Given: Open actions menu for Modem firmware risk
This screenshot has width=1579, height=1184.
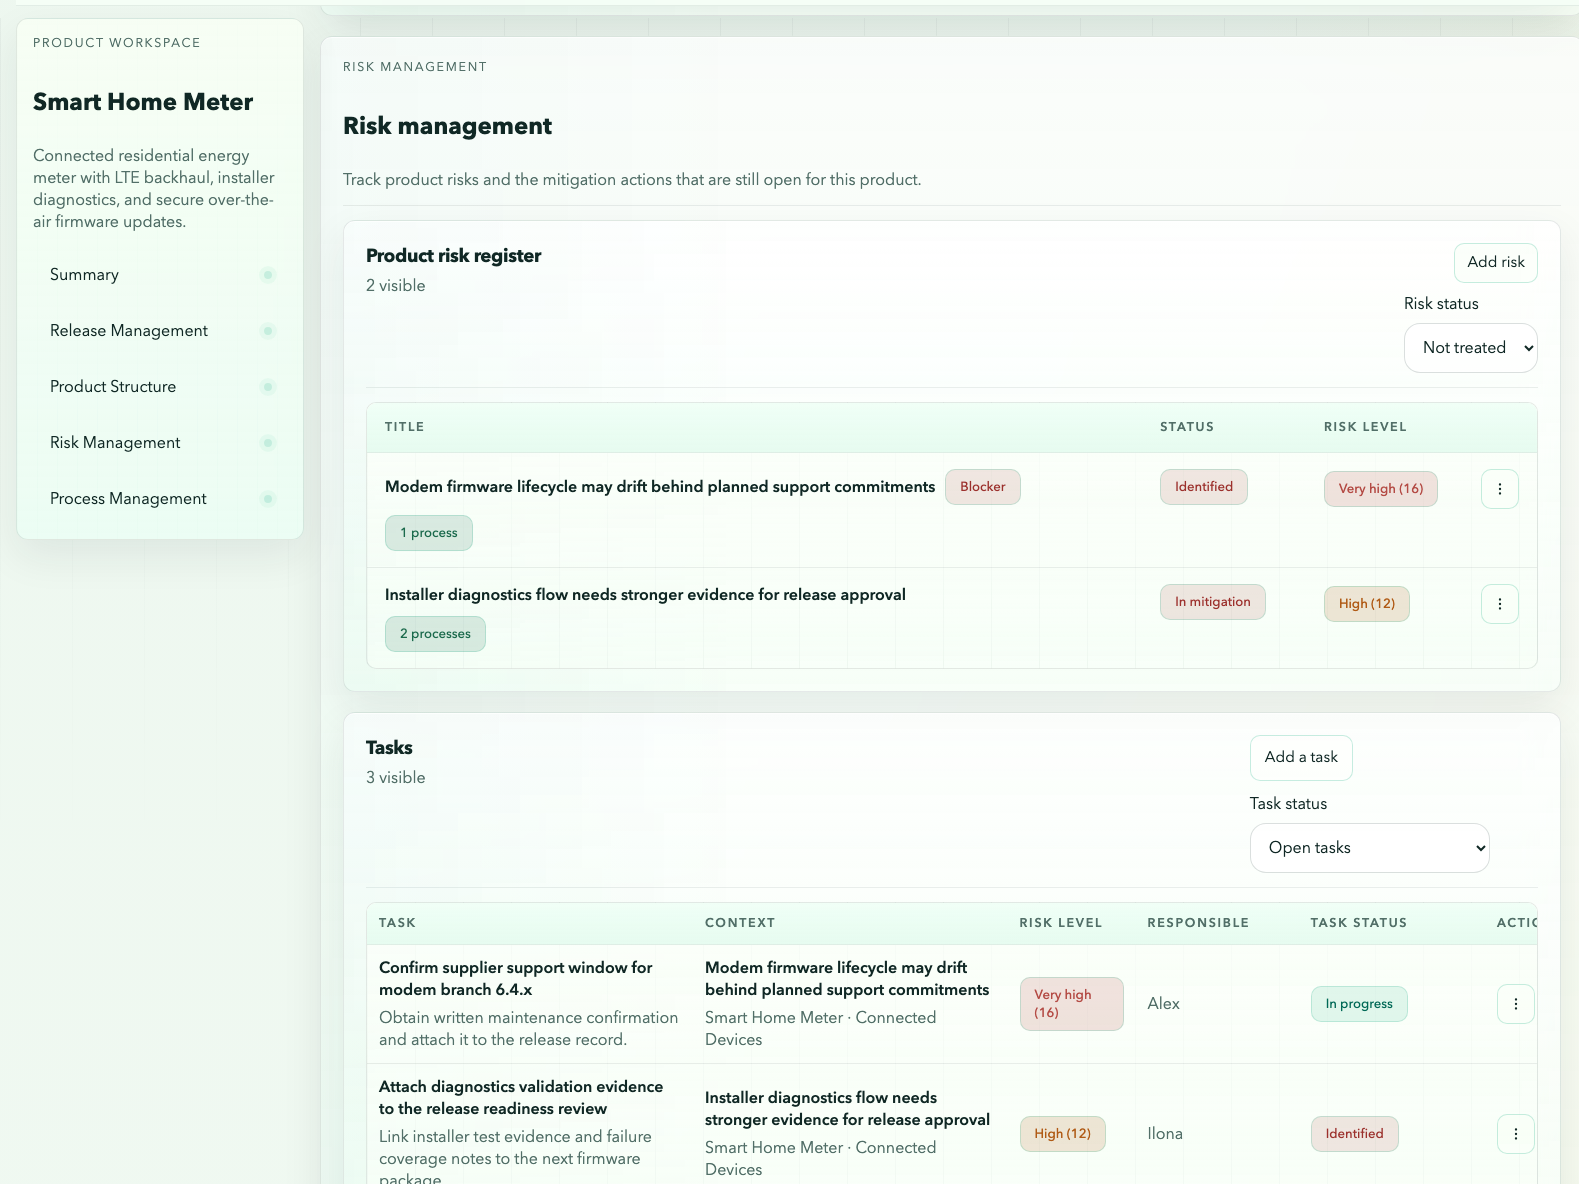Looking at the screenshot, I should pyautogui.click(x=1499, y=489).
